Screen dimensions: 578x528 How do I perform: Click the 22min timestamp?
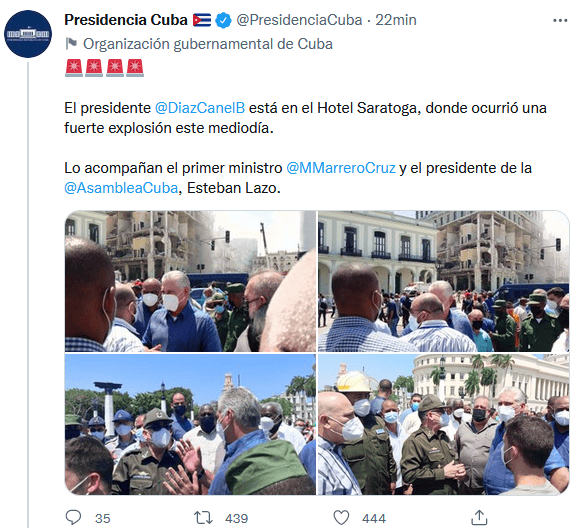(x=396, y=20)
